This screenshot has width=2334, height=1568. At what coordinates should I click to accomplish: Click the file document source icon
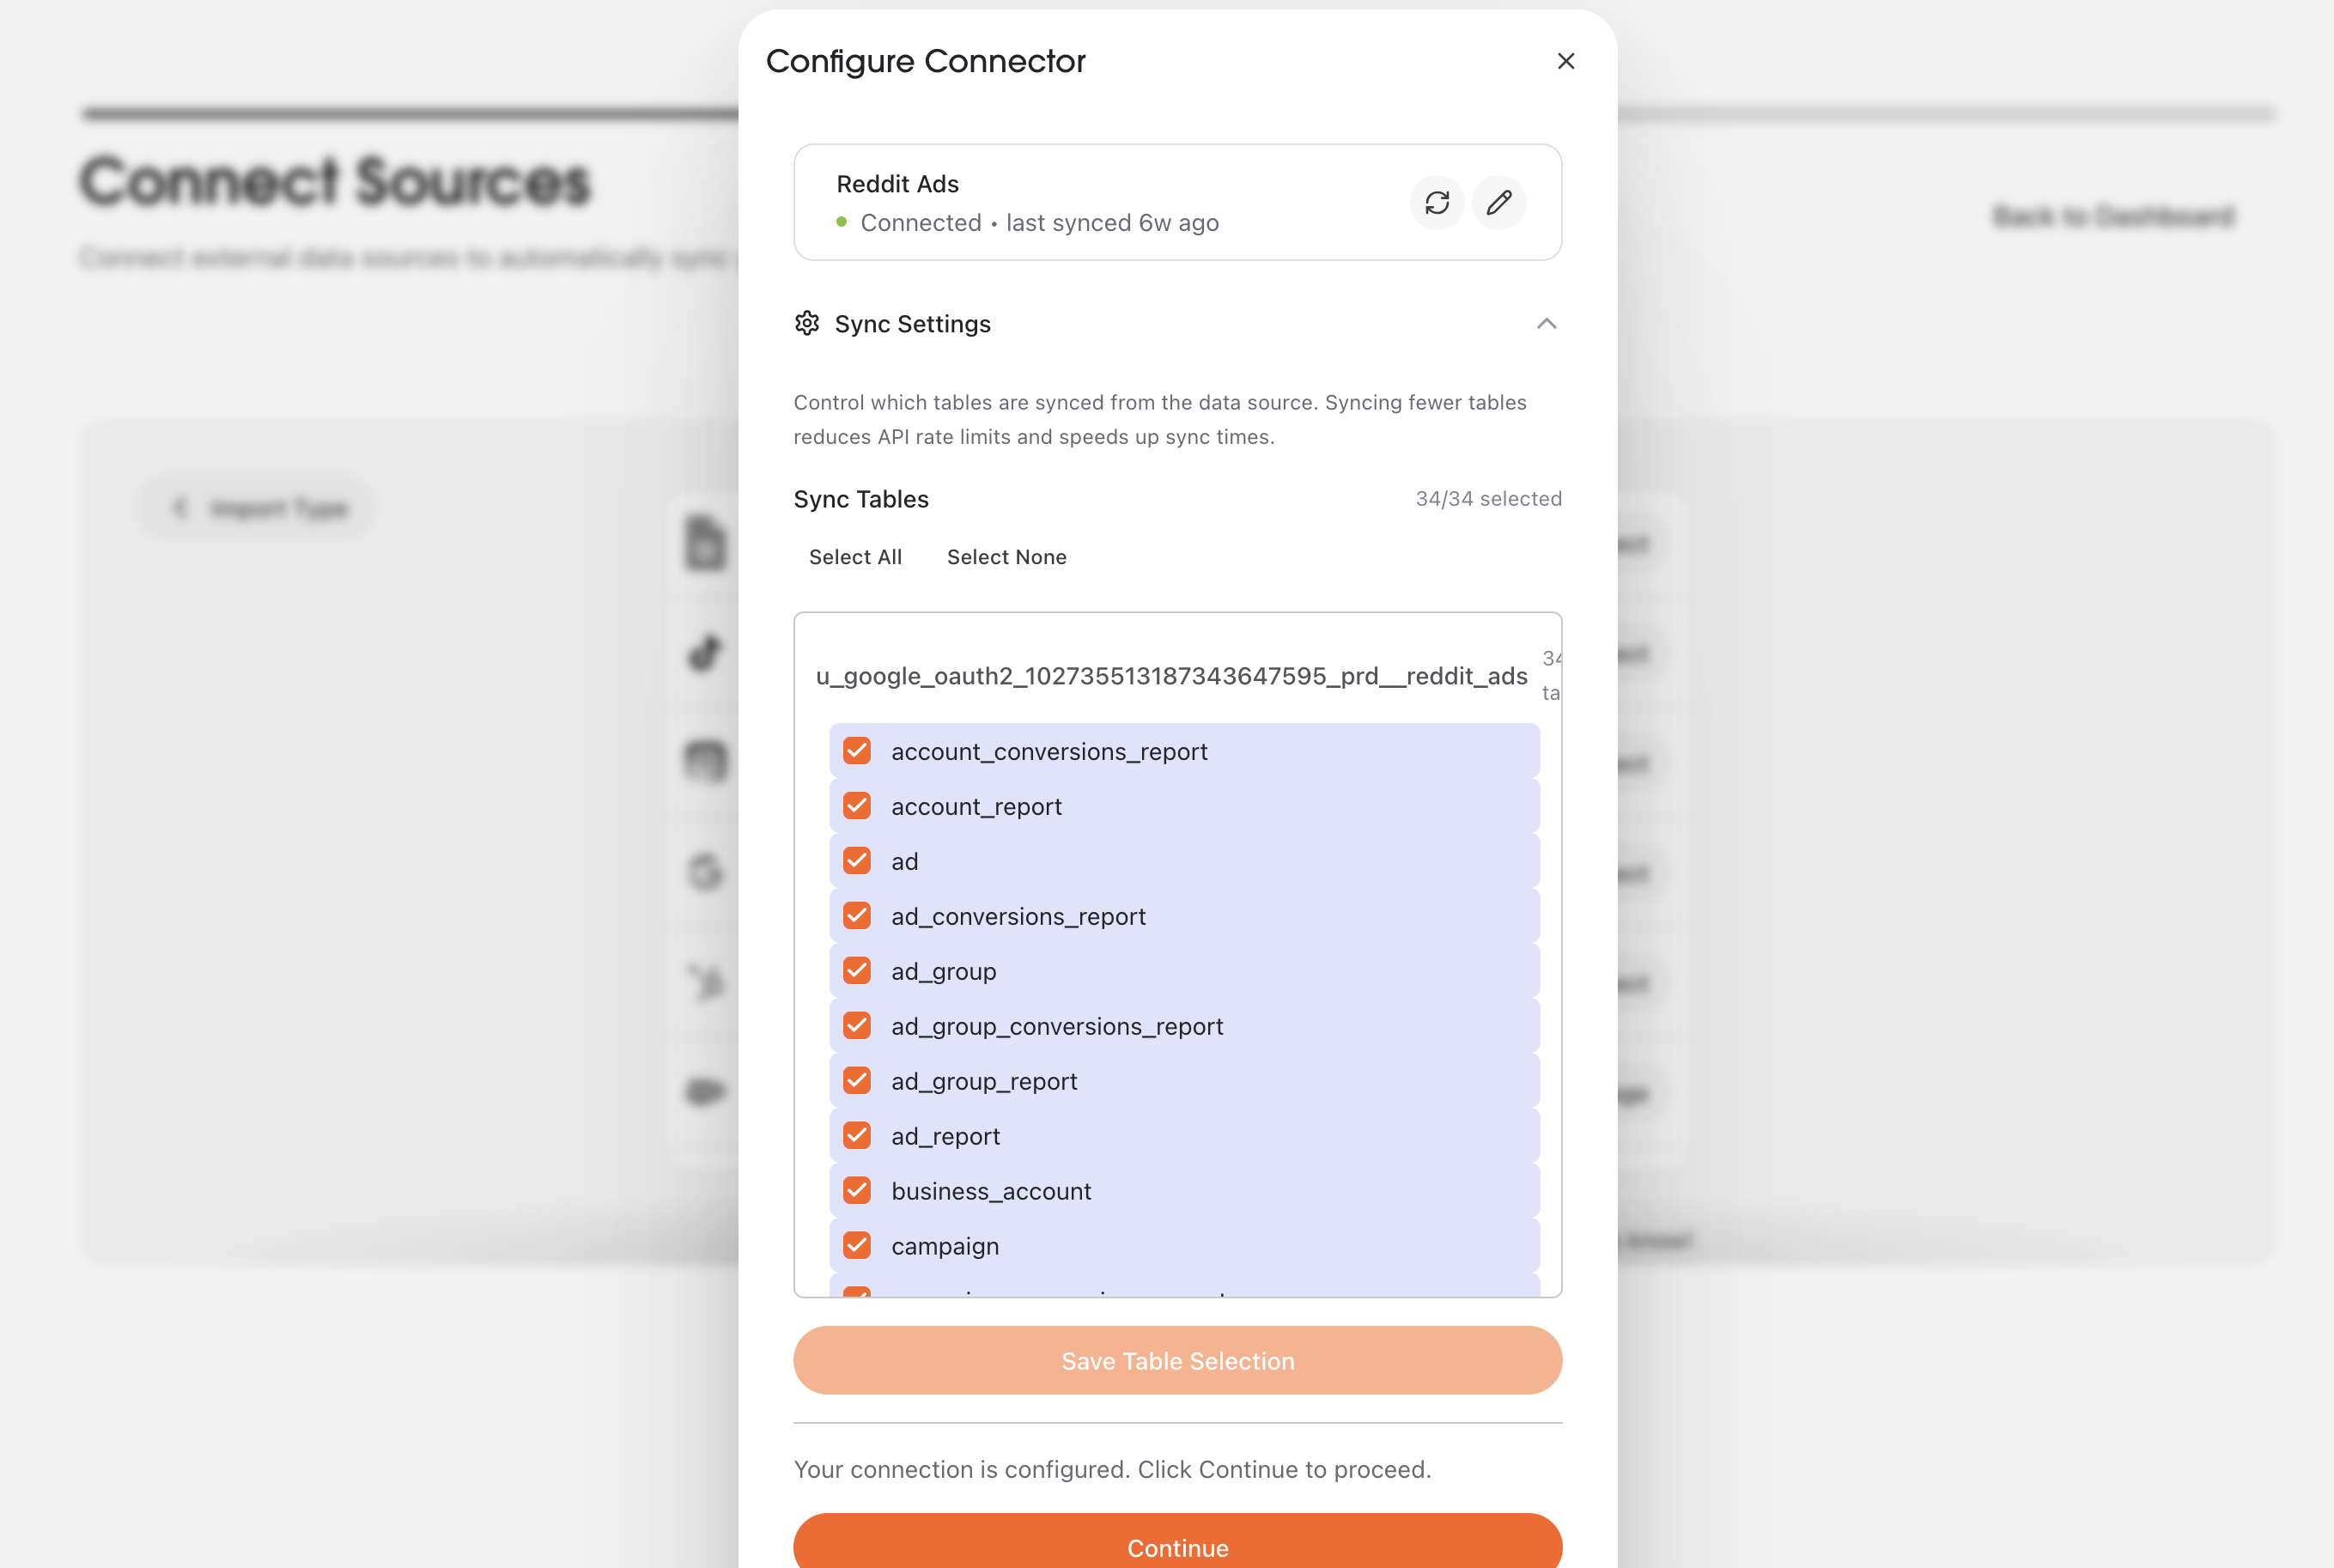pos(704,543)
